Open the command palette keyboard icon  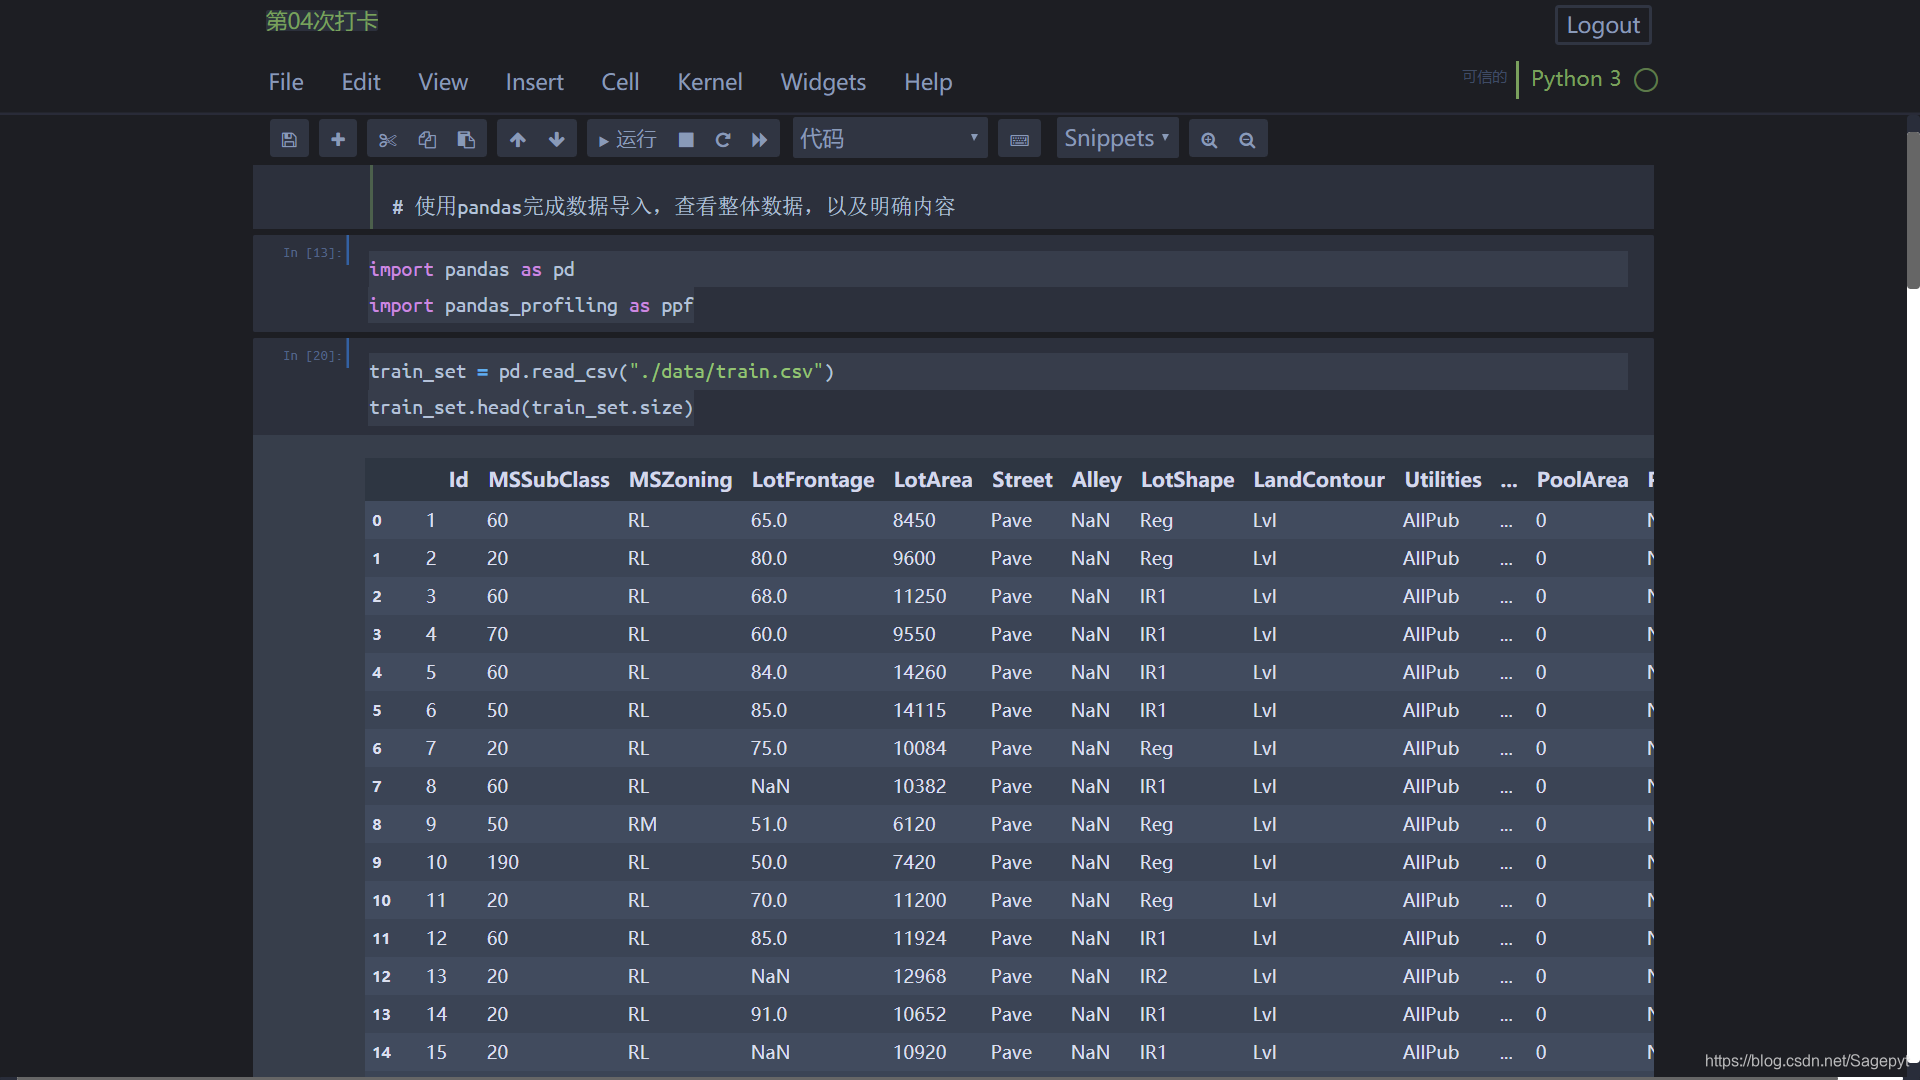click(1019, 139)
